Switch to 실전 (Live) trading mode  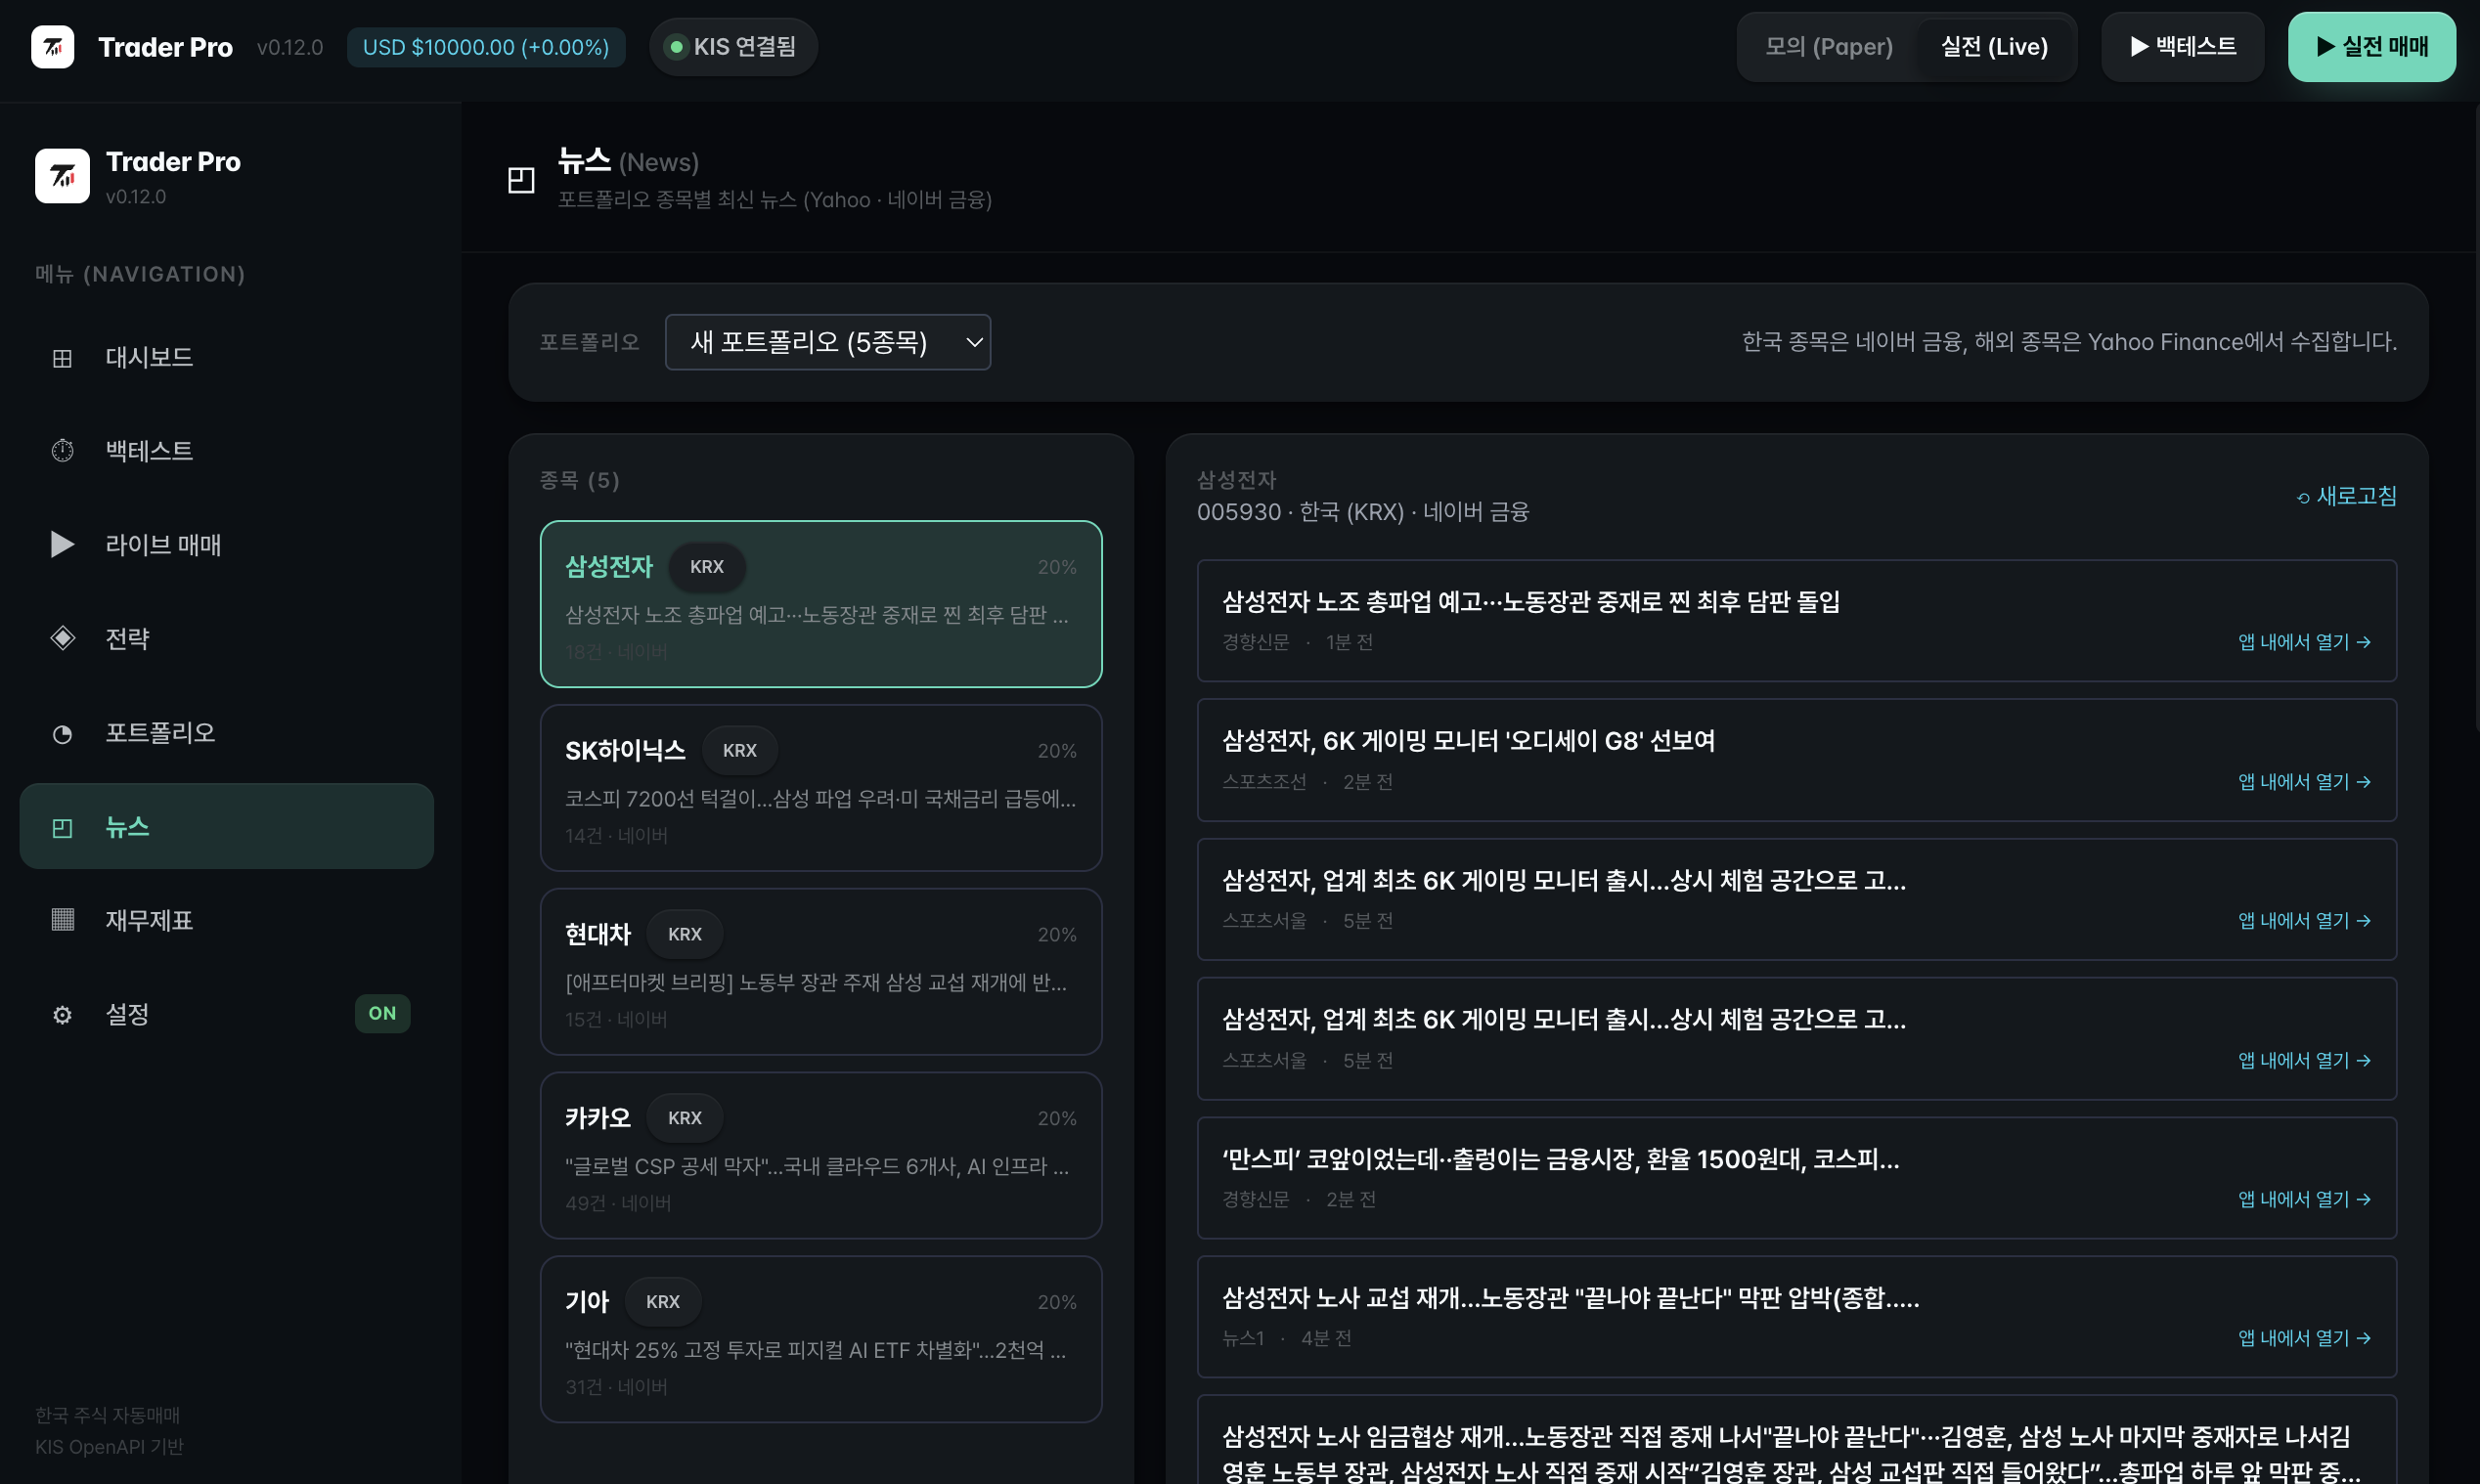[x=1994, y=47]
